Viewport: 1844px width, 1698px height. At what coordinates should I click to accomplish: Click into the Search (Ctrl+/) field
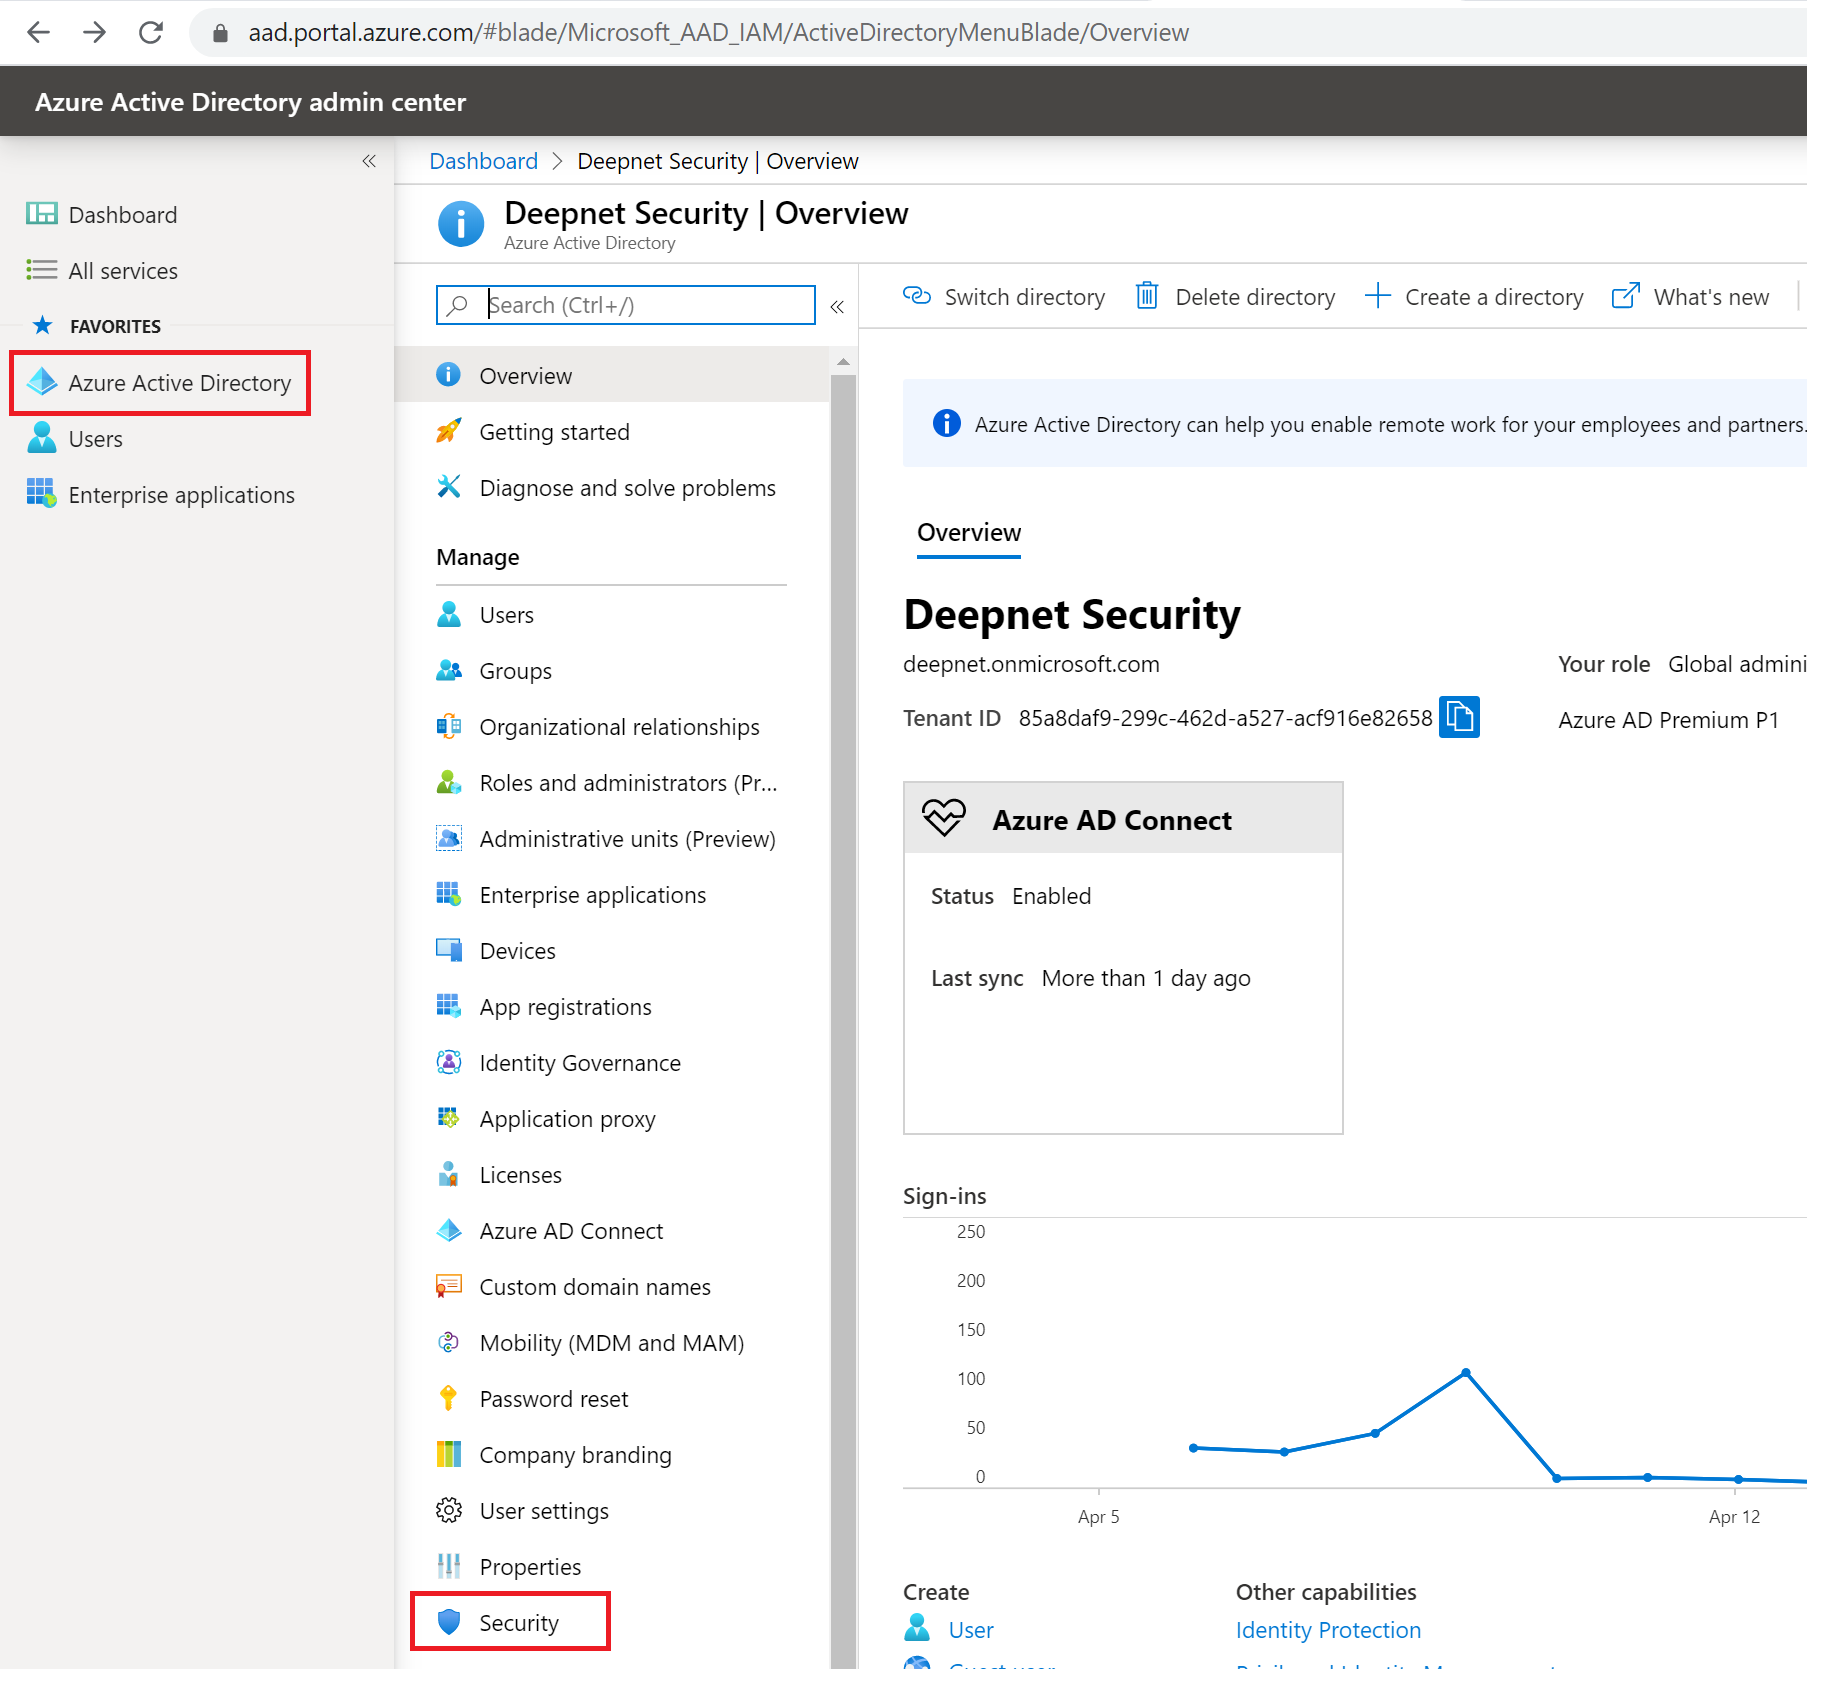point(640,305)
